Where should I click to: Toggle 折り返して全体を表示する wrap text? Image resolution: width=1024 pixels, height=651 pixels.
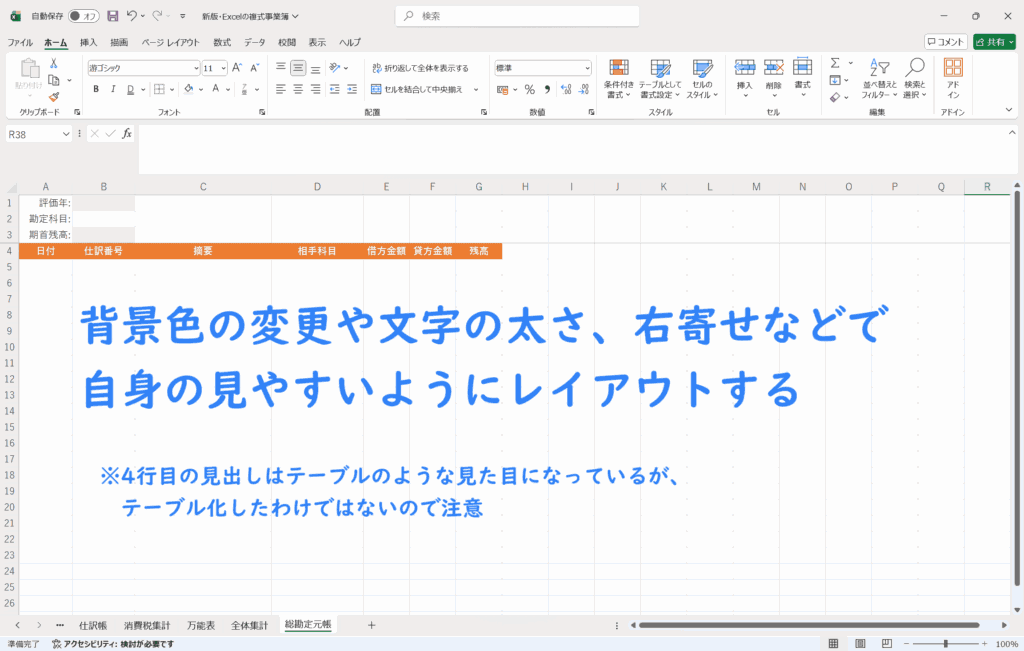420,68
